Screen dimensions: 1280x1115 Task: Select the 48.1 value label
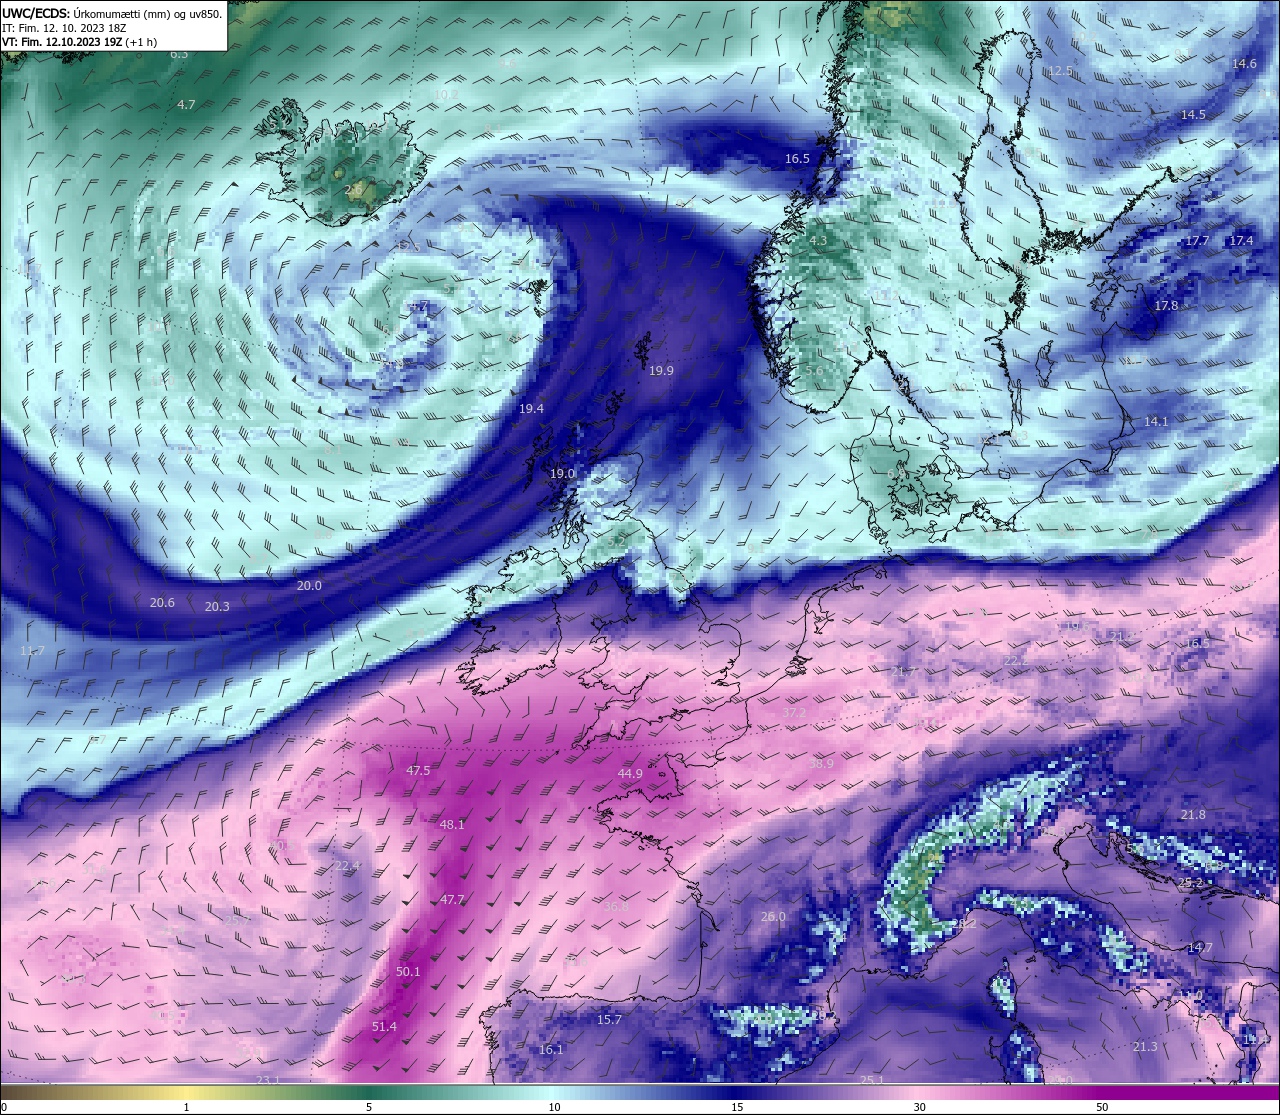452,825
